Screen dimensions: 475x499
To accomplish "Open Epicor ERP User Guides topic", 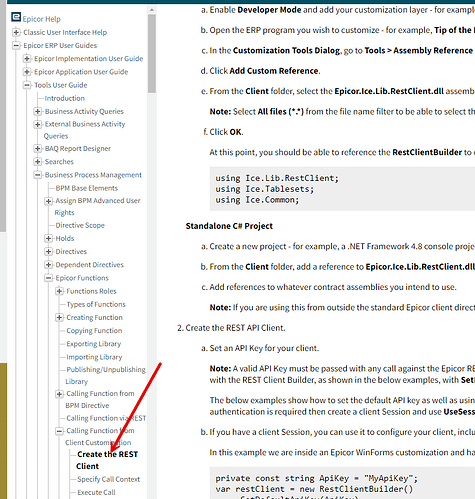I will click(60, 45).
